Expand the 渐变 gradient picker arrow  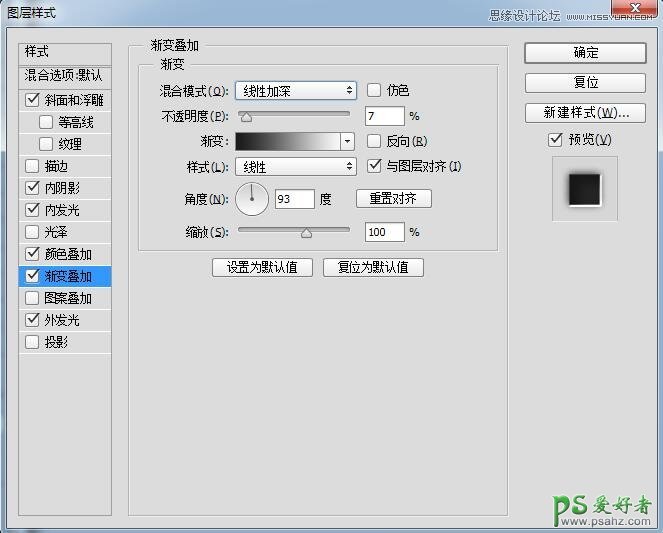click(x=348, y=141)
